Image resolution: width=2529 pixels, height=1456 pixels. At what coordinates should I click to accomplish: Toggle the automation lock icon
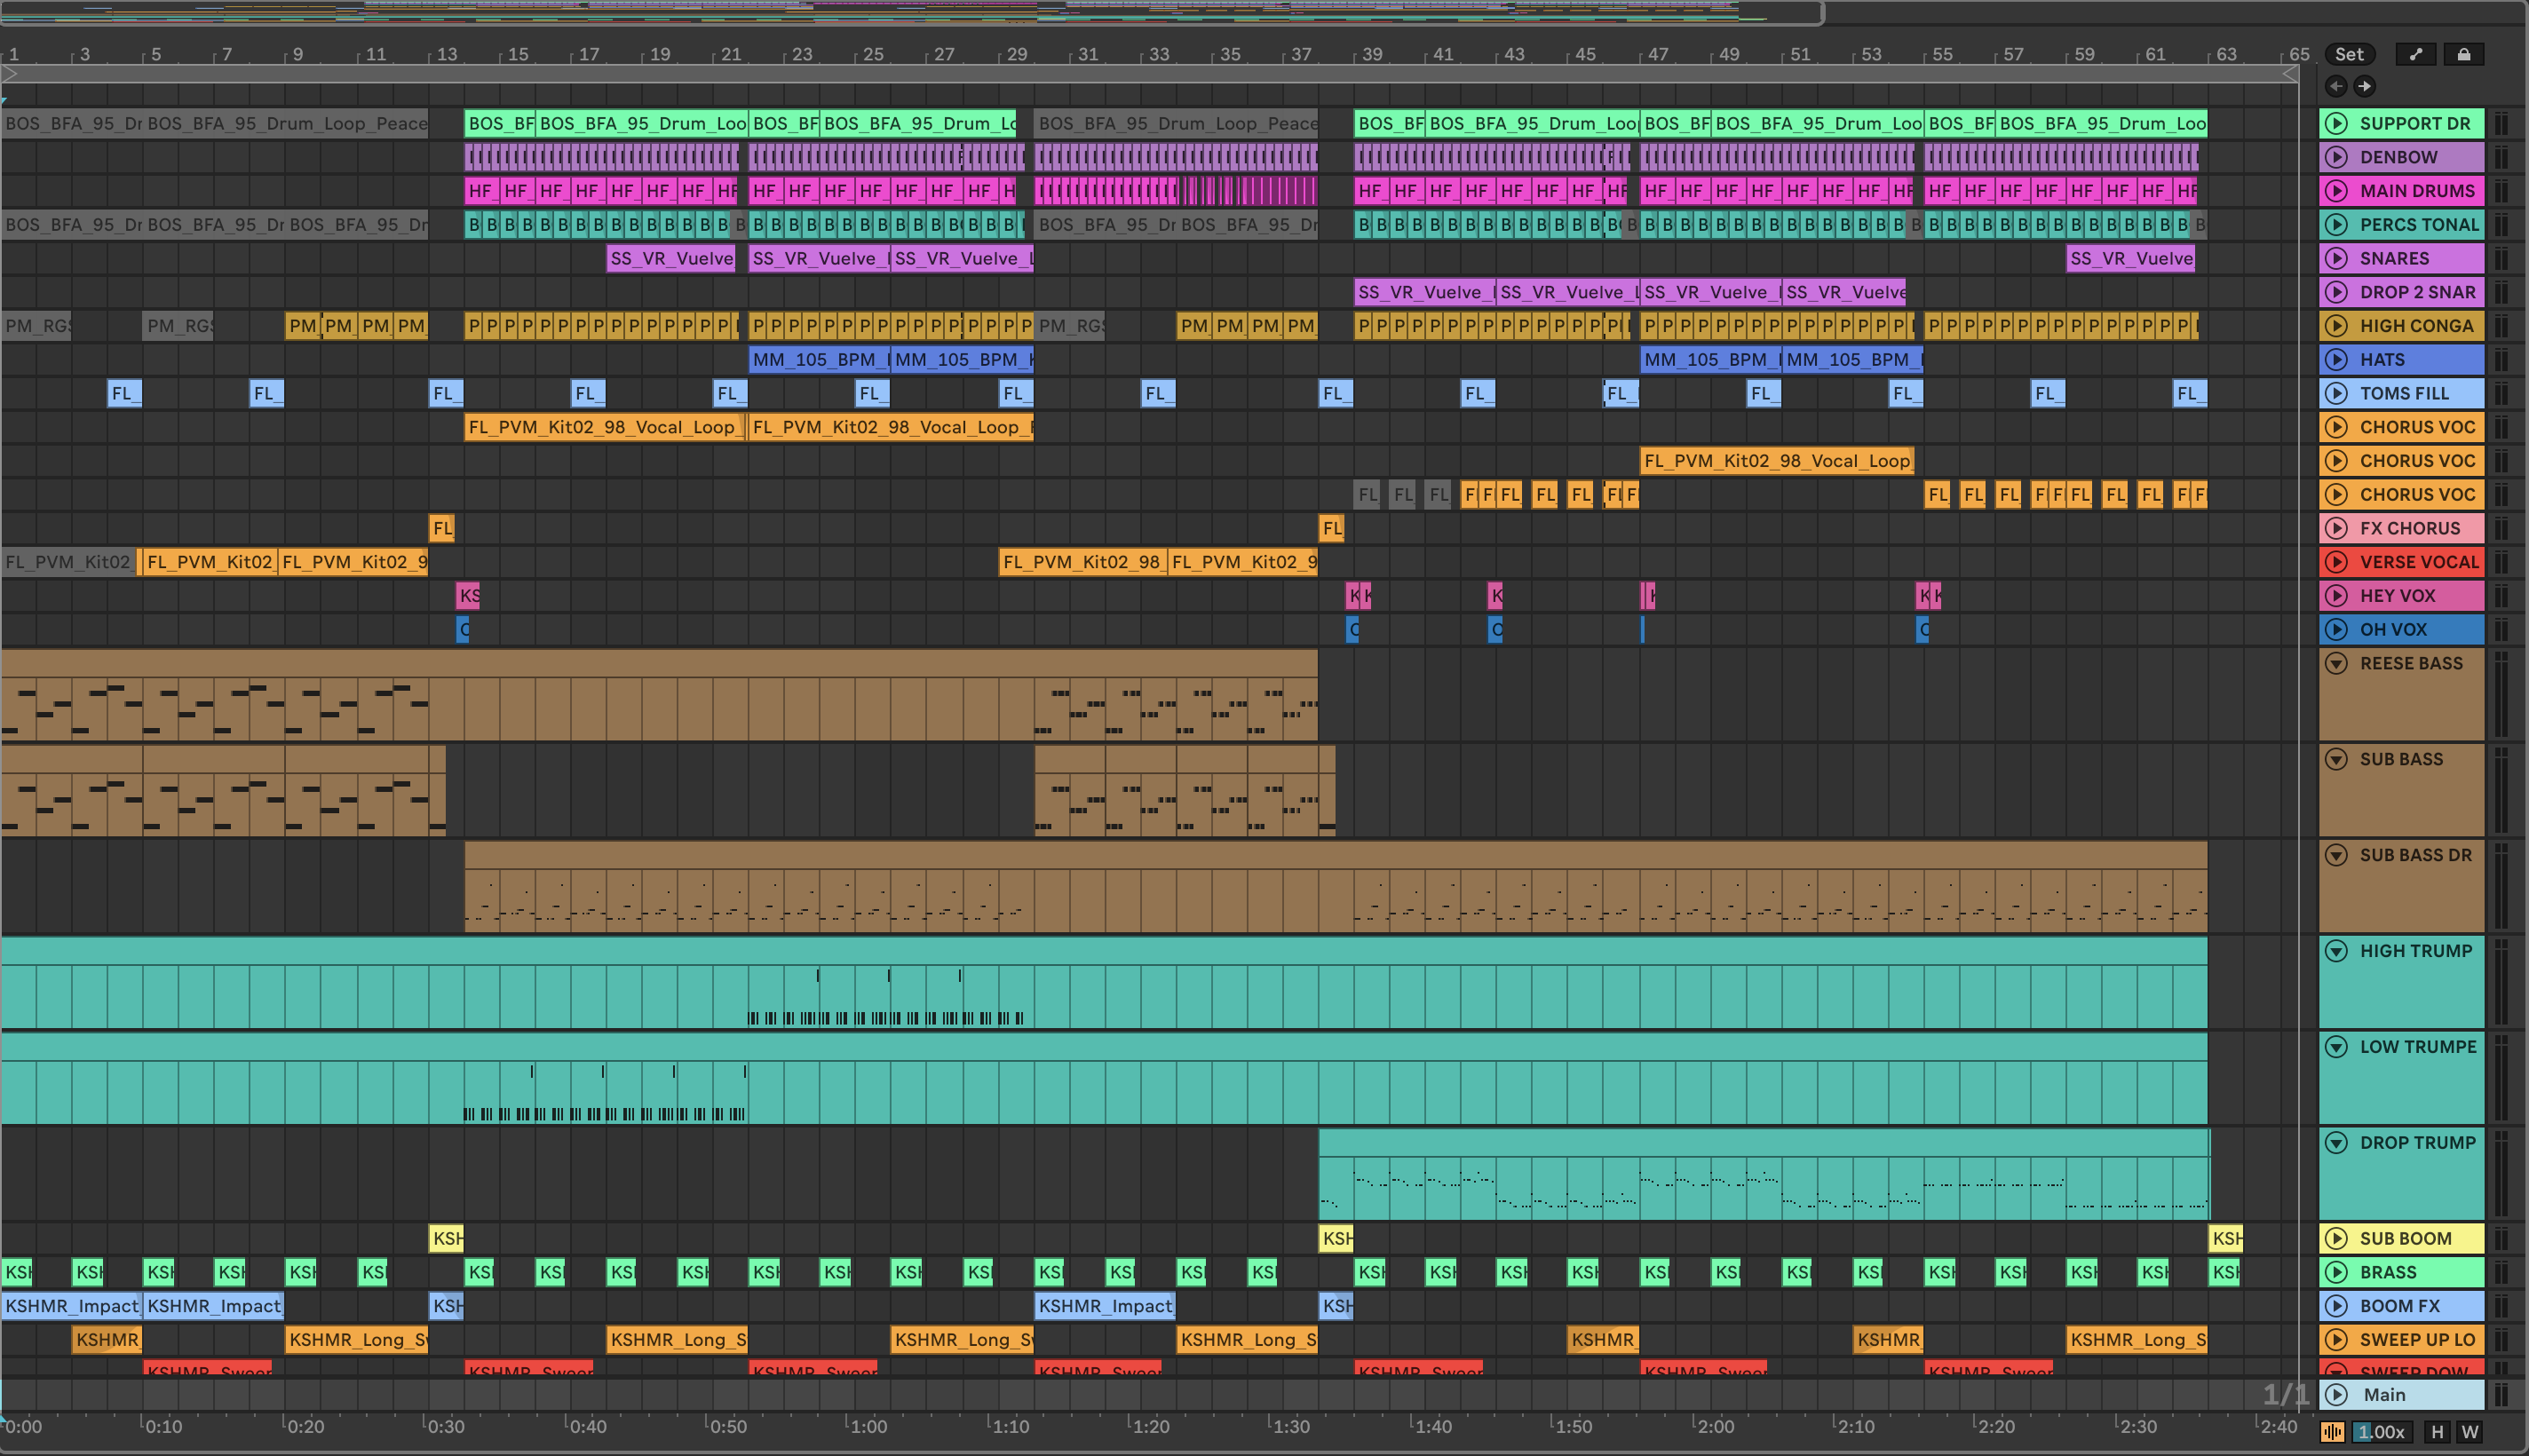(2464, 55)
